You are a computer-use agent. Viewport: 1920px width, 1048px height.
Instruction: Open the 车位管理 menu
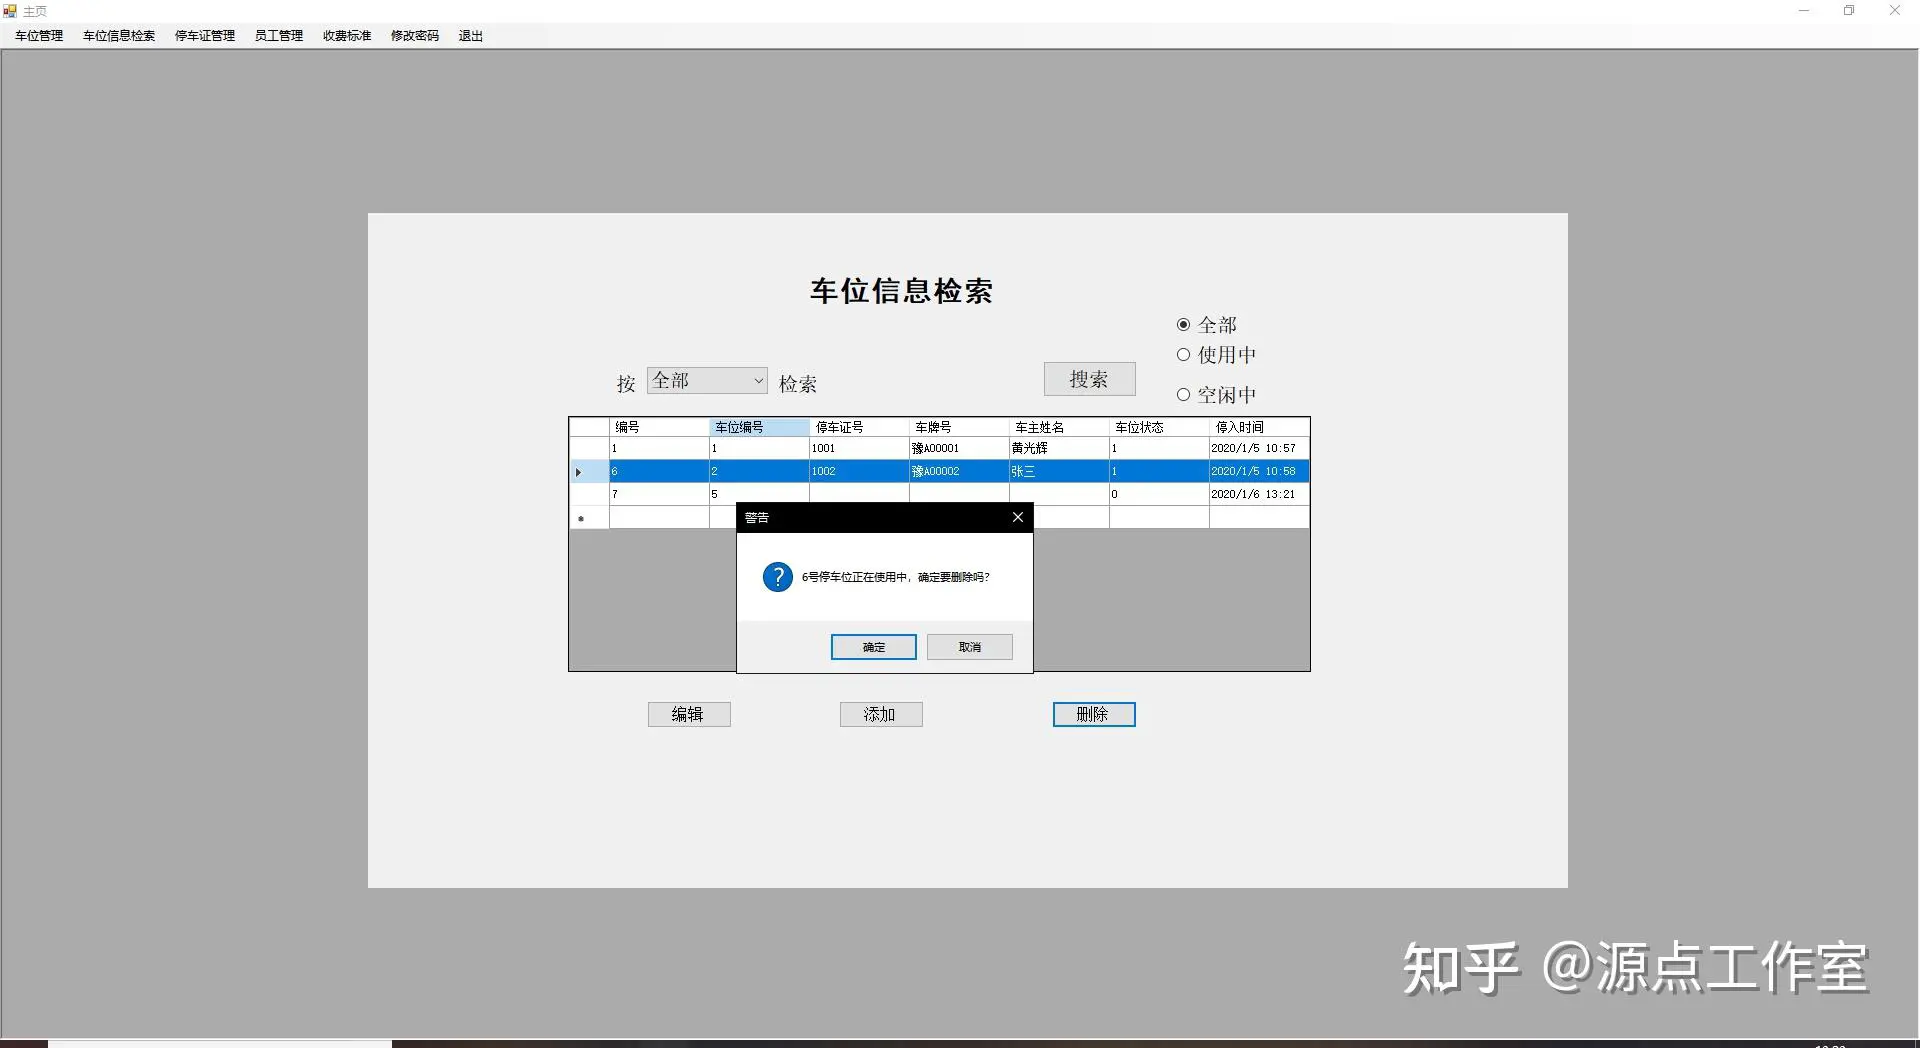(39, 36)
